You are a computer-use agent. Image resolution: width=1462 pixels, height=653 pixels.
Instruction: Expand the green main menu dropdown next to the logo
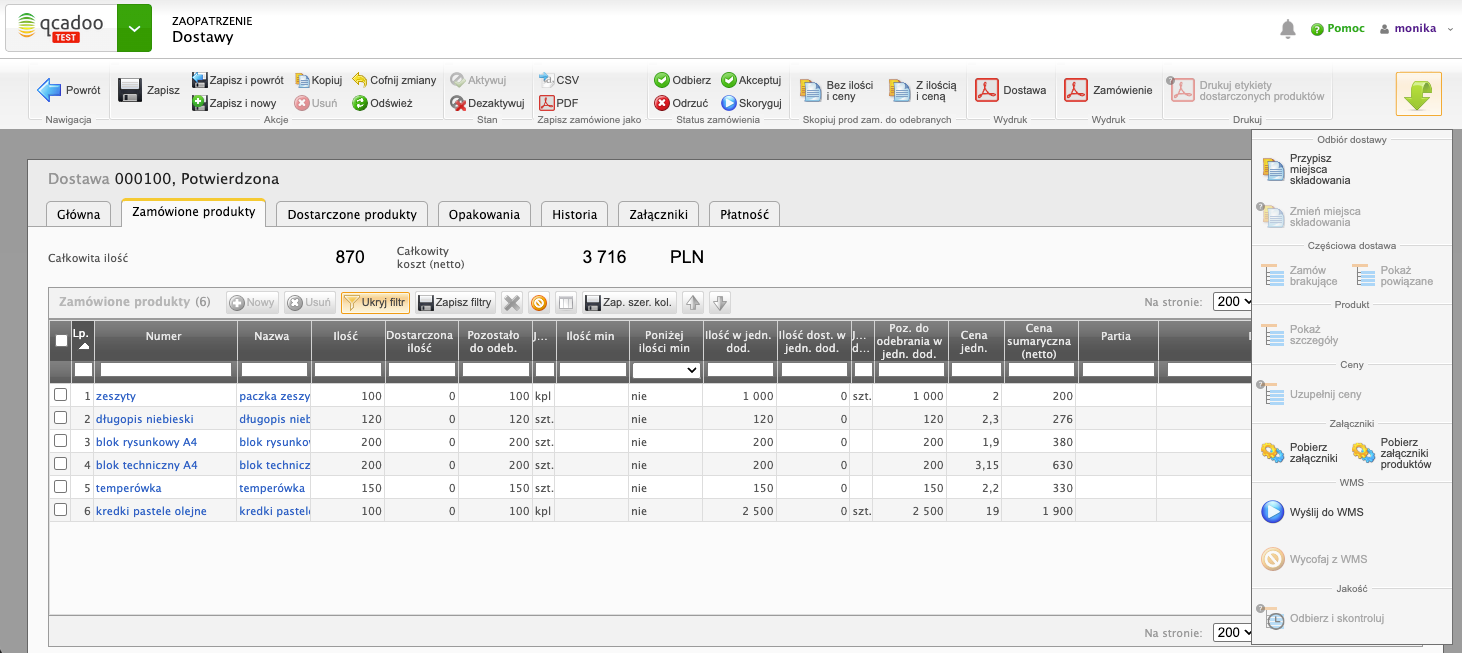click(134, 29)
